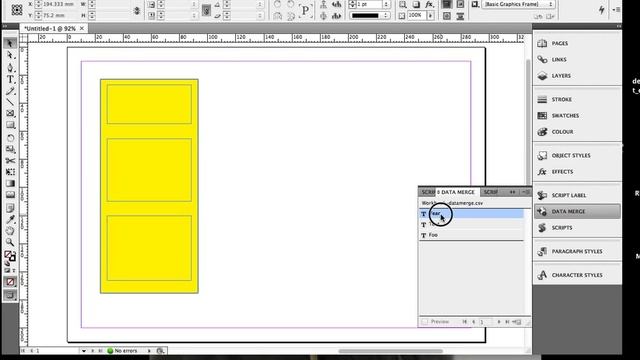Select the Rectangle tool
640x360 pixels.
[x=10, y=125]
